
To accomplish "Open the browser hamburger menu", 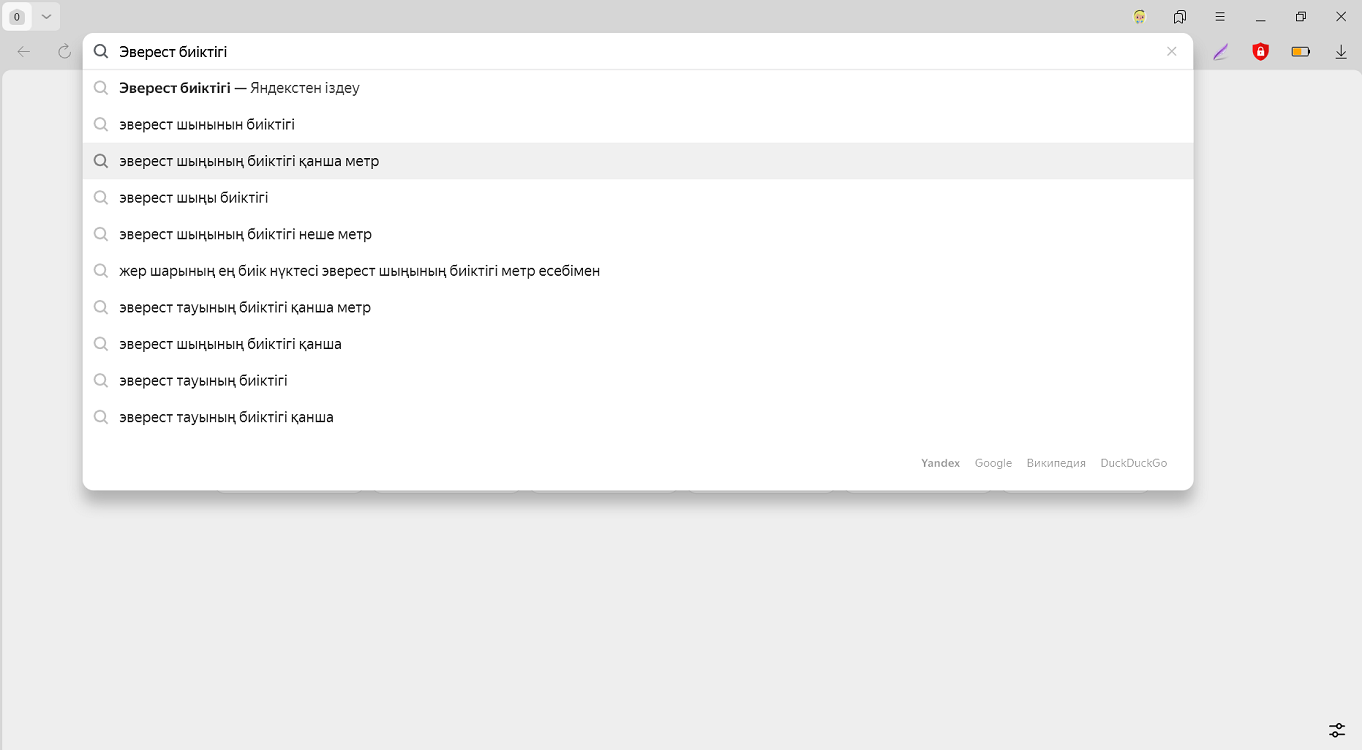I will (1220, 17).
